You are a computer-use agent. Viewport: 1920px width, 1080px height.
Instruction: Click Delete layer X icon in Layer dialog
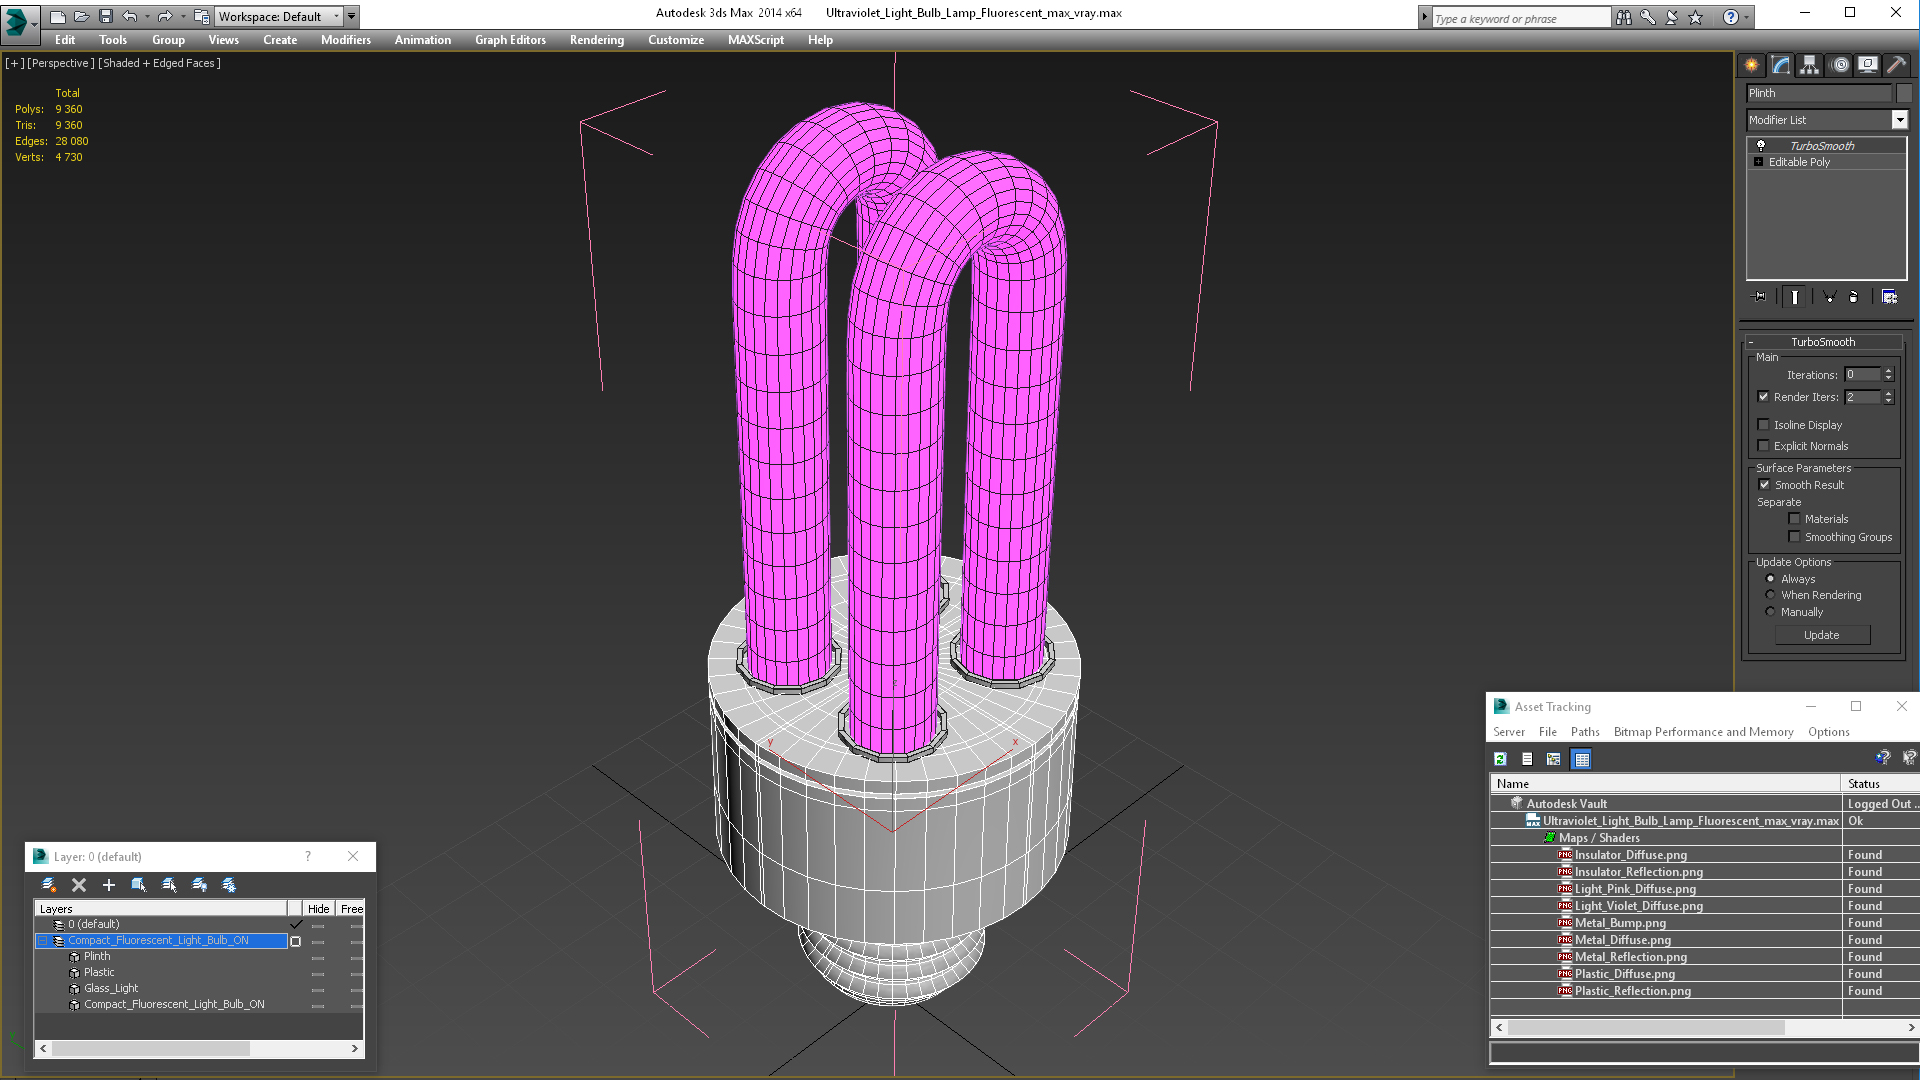79,885
